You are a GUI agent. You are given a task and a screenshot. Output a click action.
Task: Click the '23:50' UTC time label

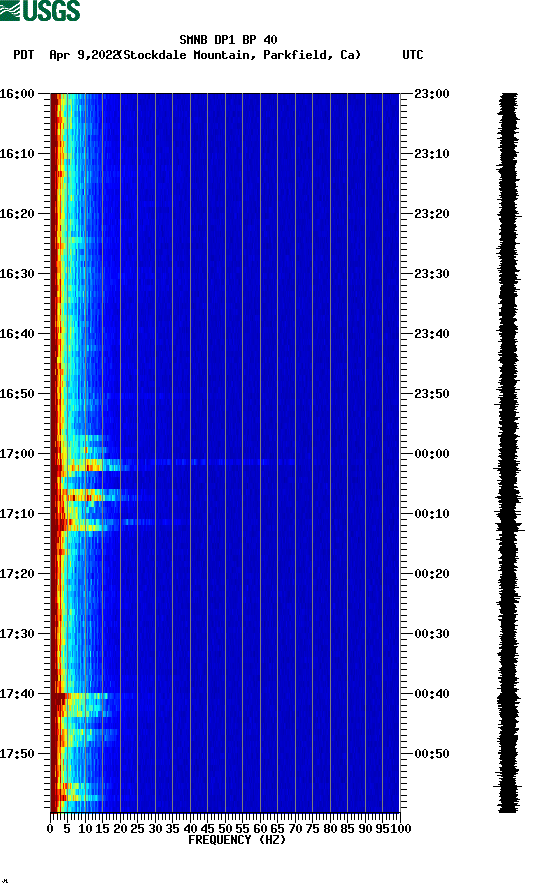(x=432, y=394)
